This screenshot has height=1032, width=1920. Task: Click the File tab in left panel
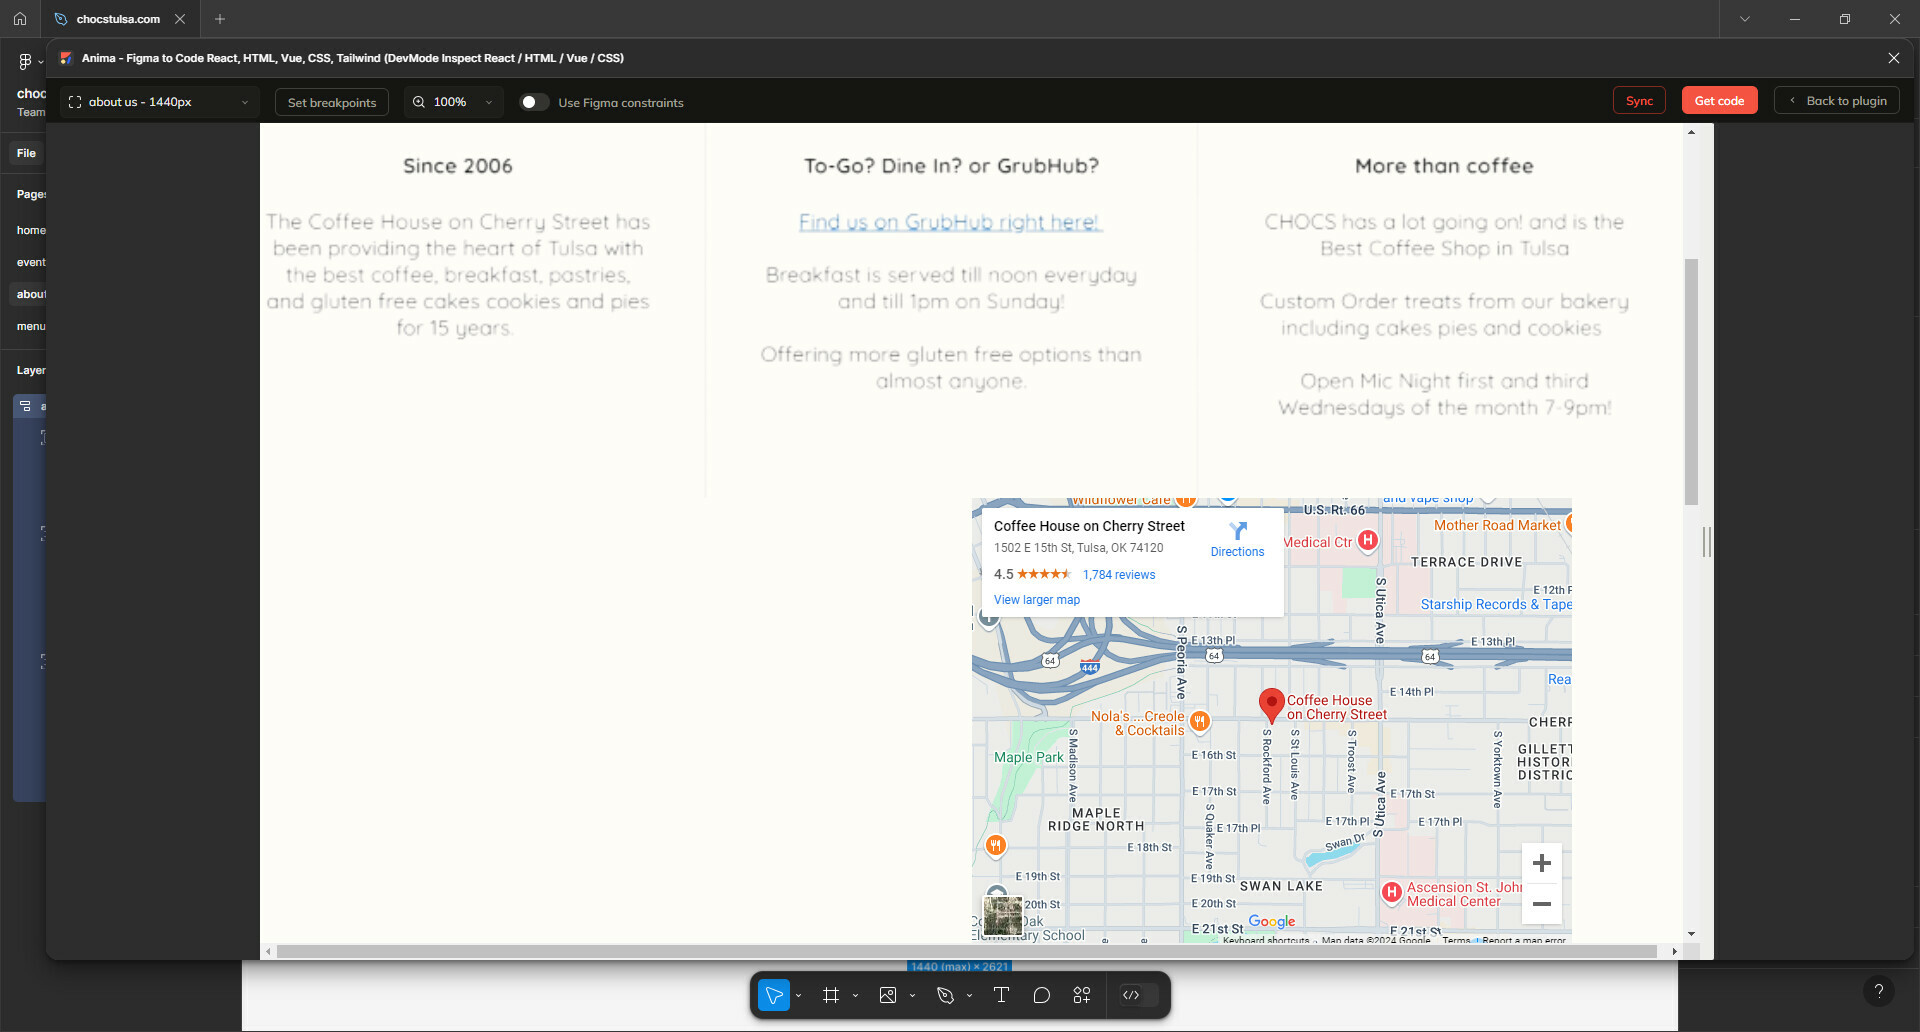click(26, 153)
